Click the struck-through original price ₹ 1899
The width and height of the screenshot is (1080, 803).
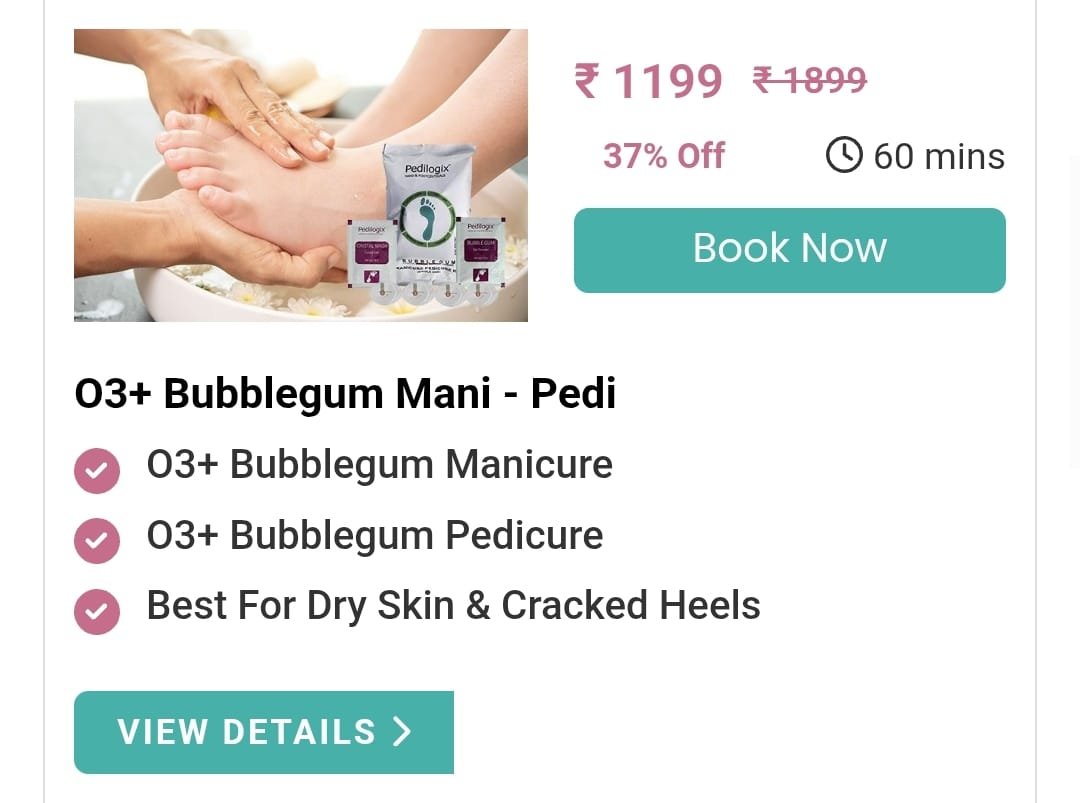pos(809,80)
